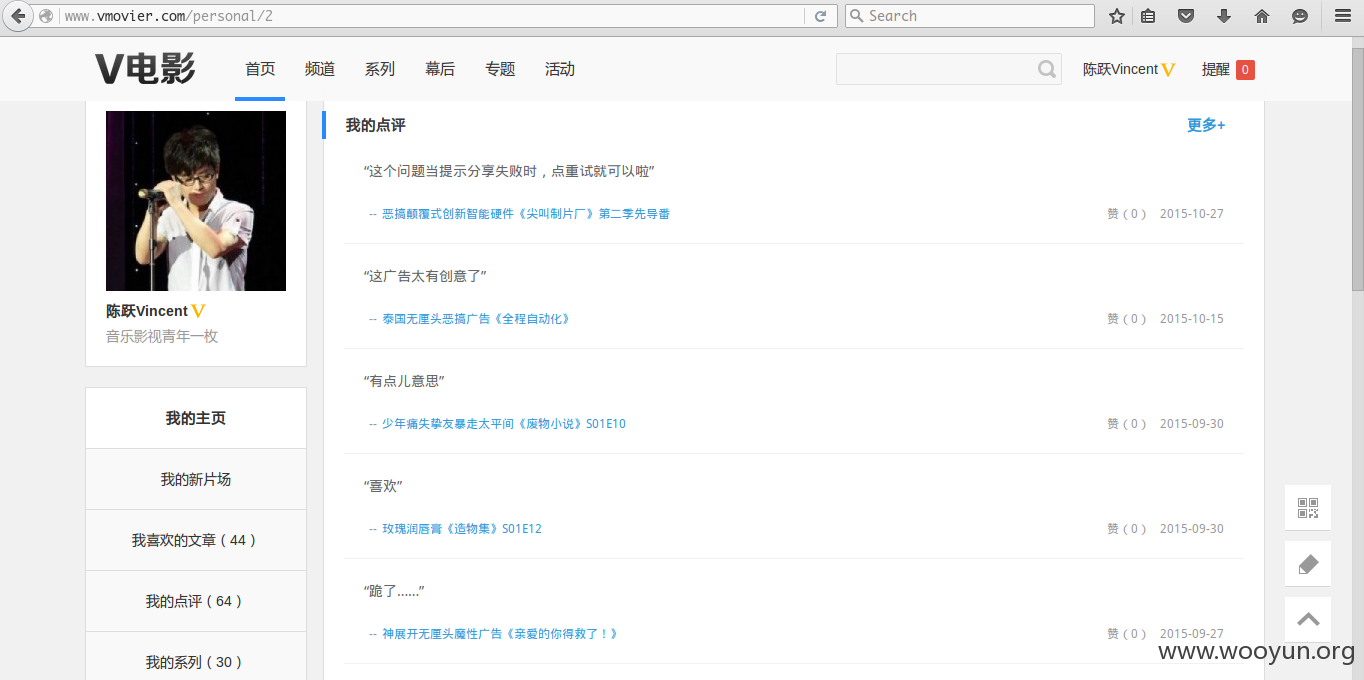Jump to top with the up-chevron icon
This screenshot has width=1364, height=680.
coord(1308,620)
